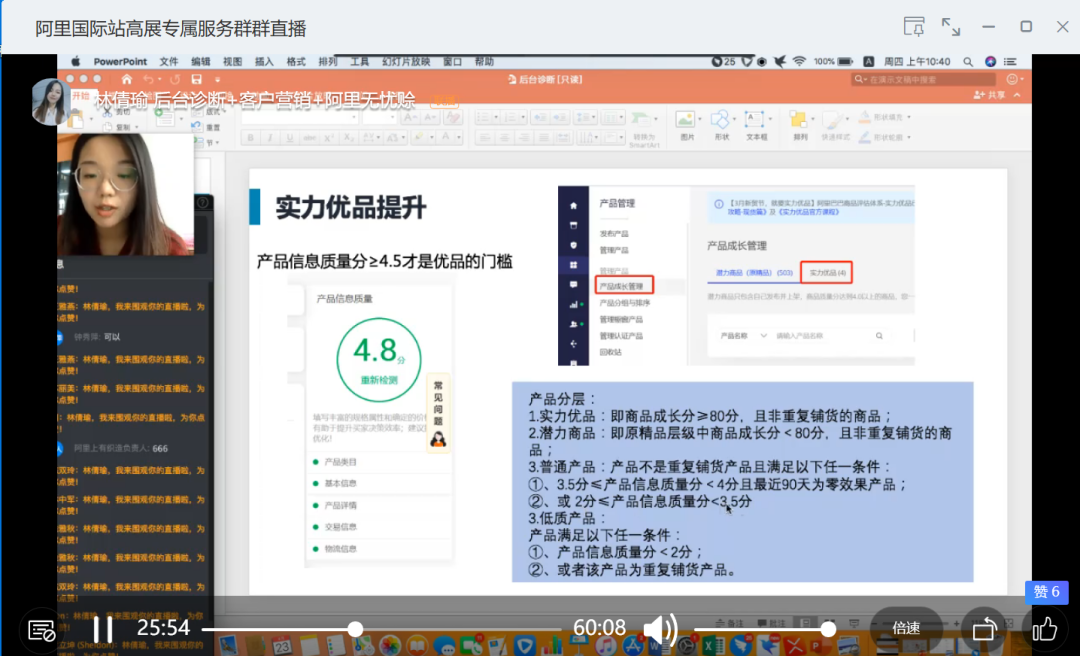Click streamer 林倩瑜's round avatar

tap(50, 102)
